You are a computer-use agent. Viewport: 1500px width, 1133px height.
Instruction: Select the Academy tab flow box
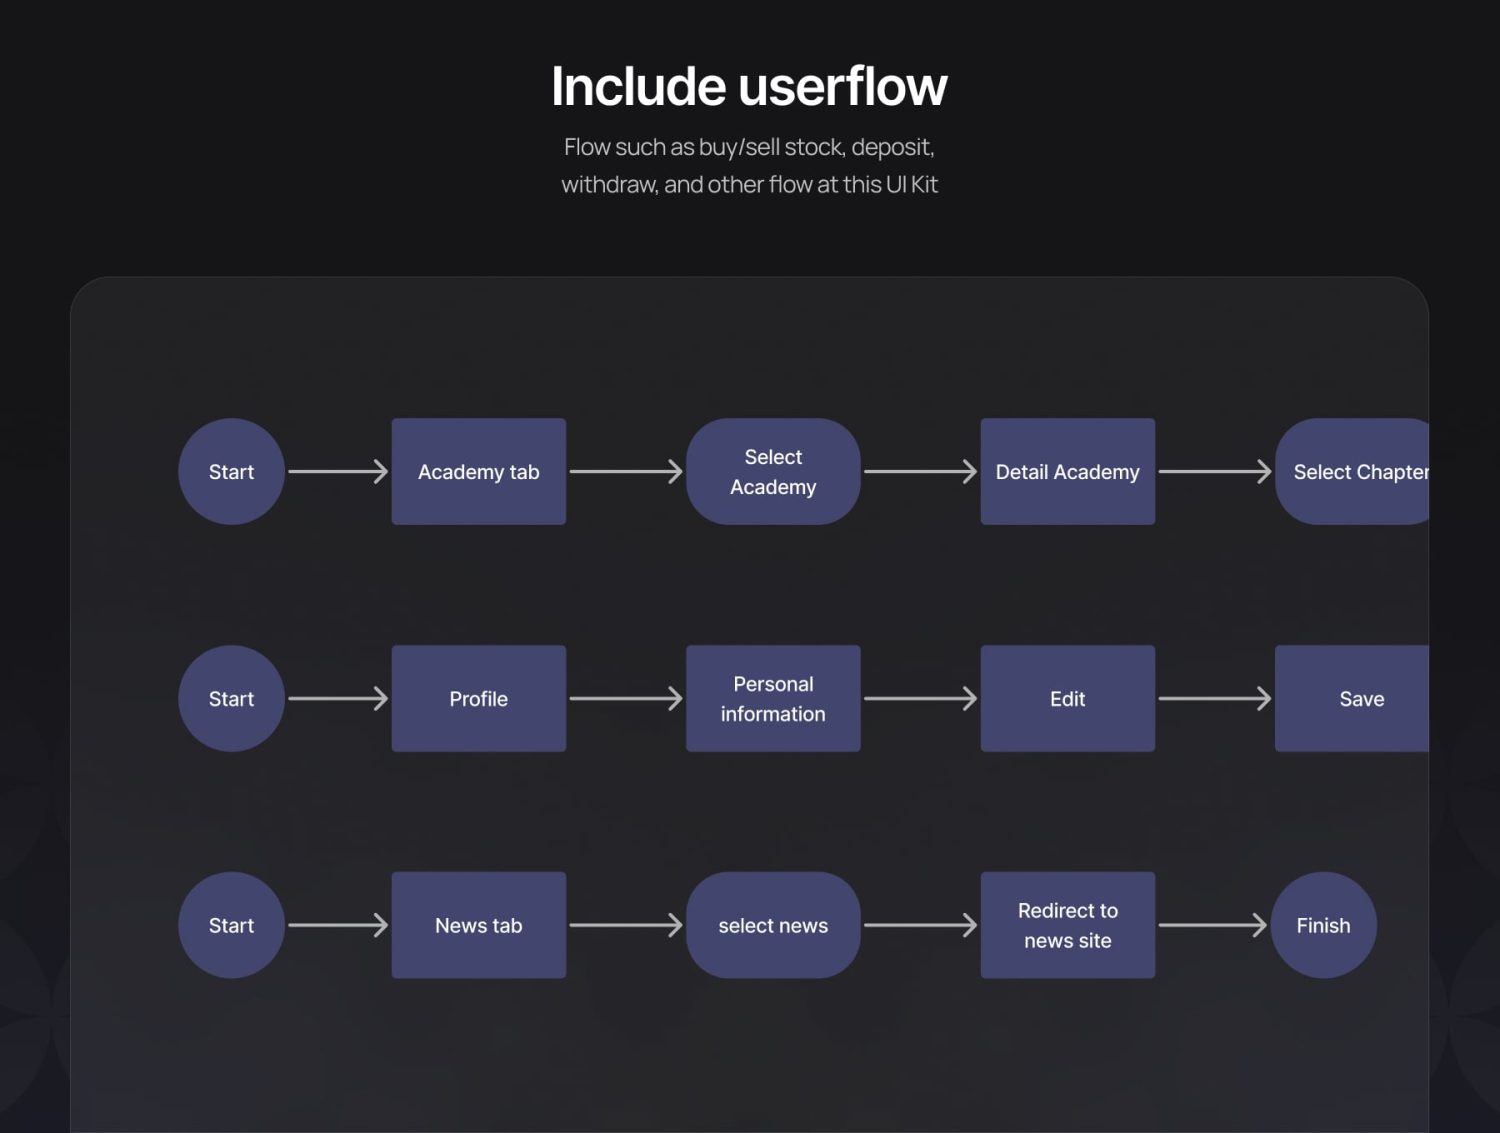click(479, 471)
